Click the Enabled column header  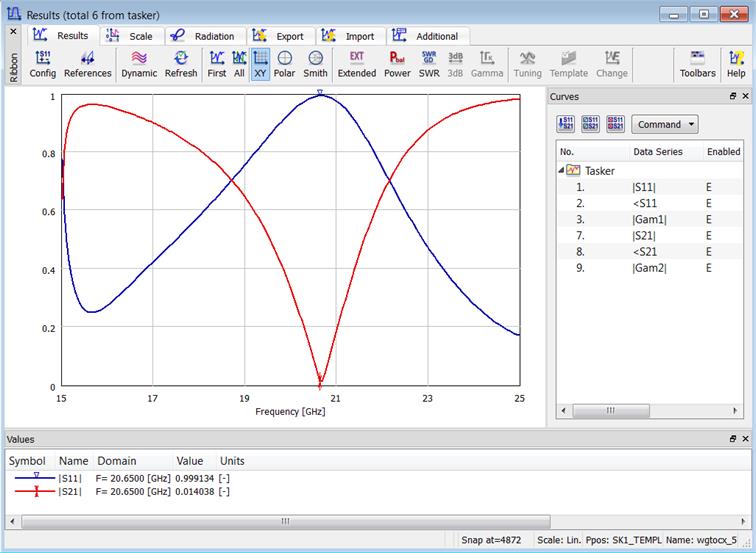[723, 151]
